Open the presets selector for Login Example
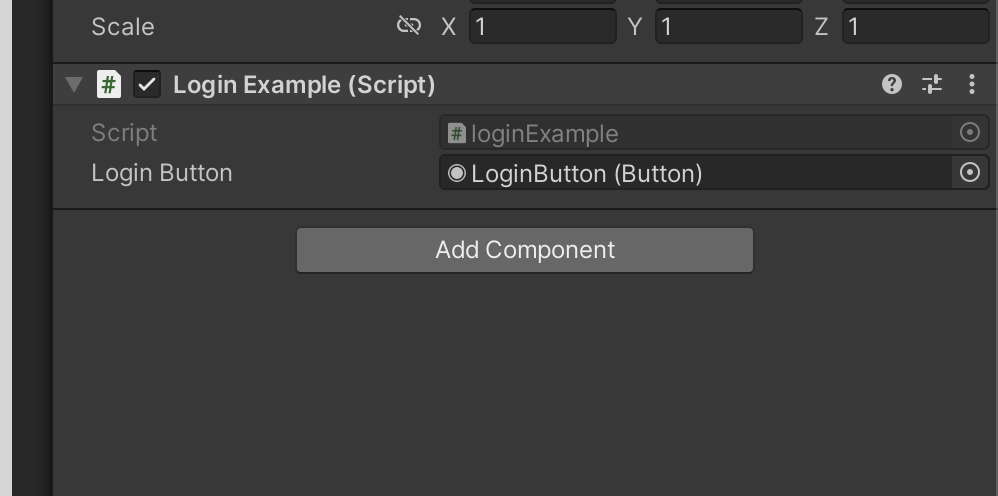 point(932,84)
